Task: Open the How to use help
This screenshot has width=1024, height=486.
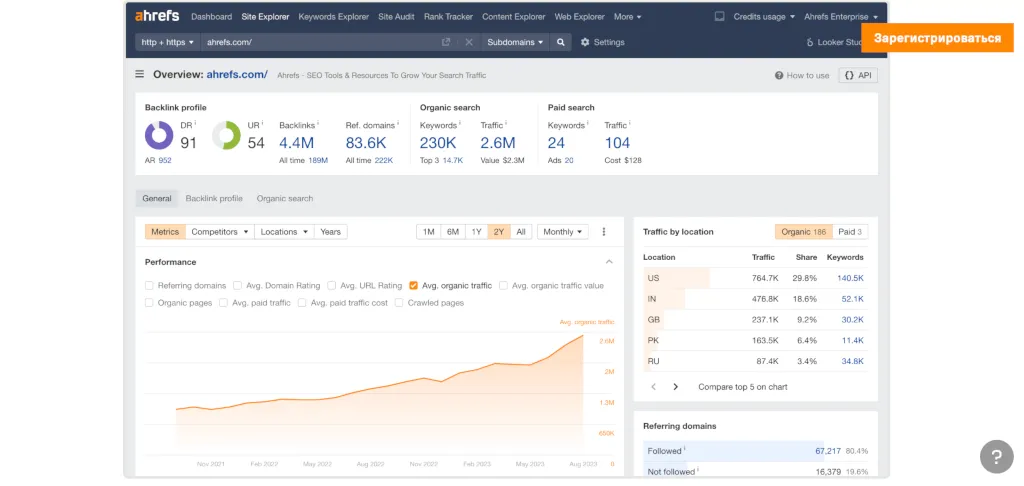Action: point(802,75)
